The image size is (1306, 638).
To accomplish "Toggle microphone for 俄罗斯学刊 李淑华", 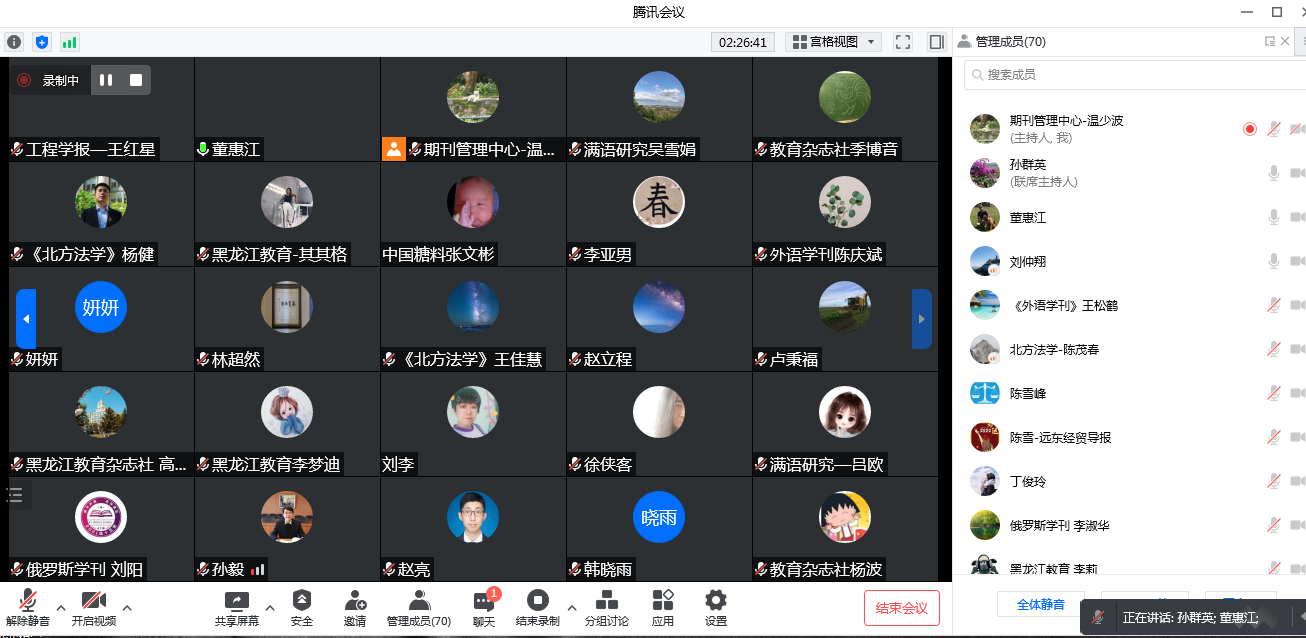I will click(1274, 525).
